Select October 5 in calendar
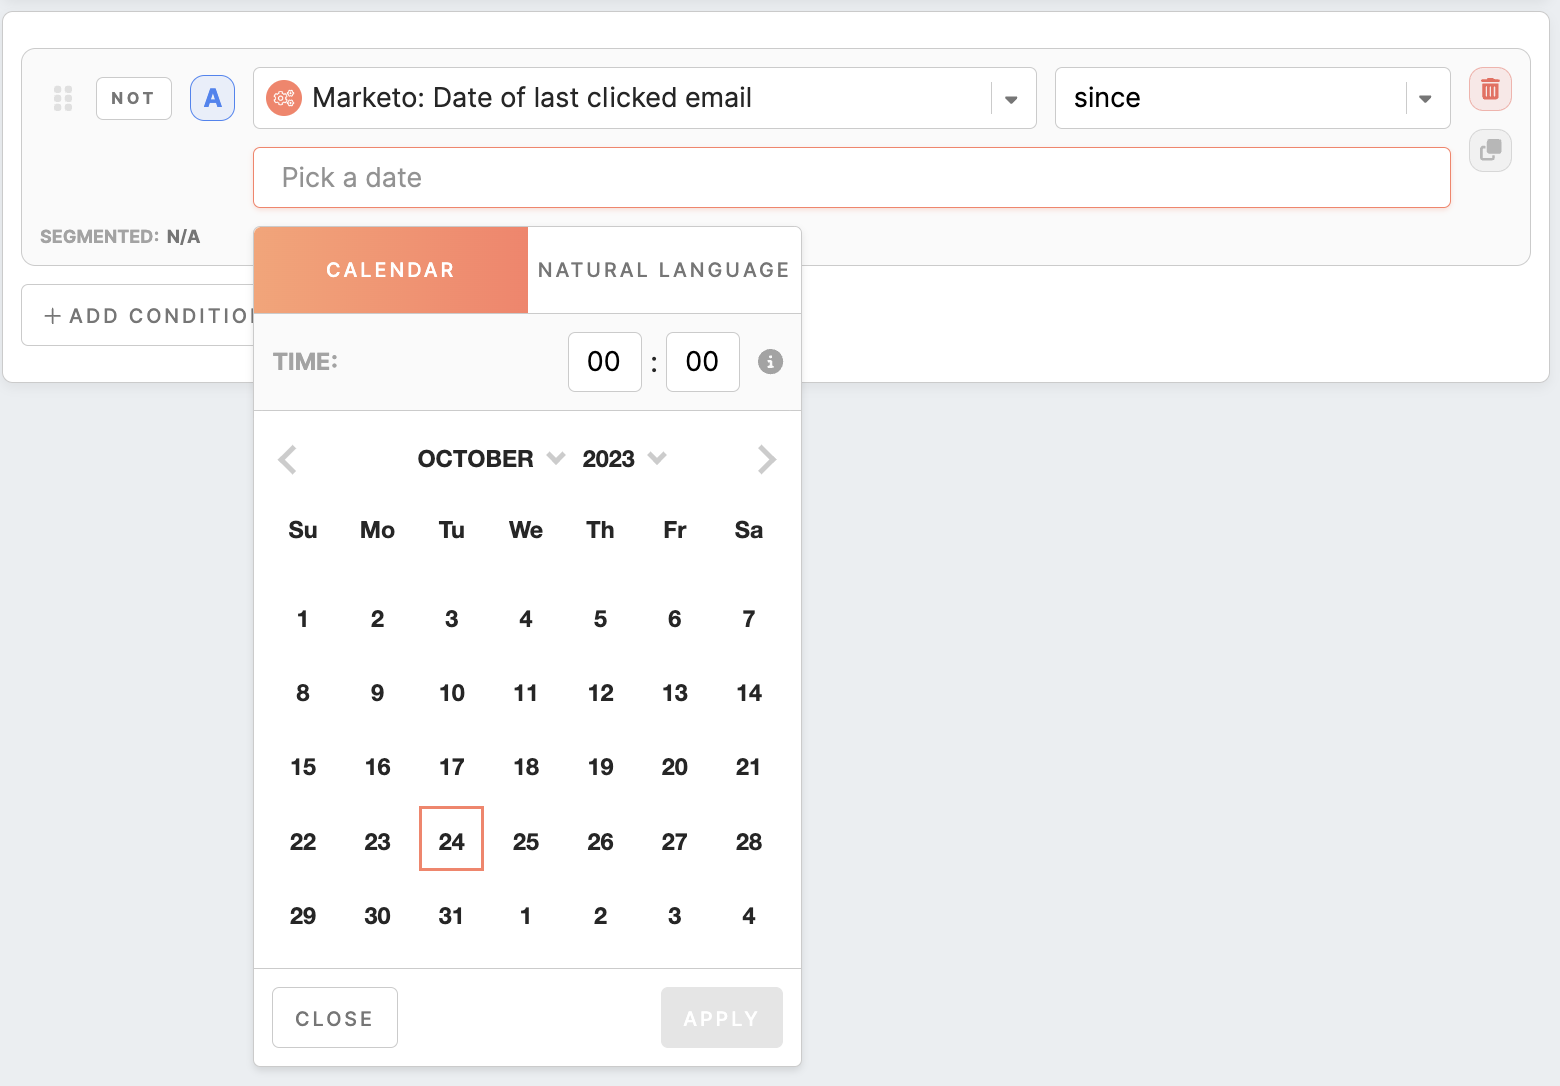This screenshot has height=1086, width=1560. (x=601, y=619)
